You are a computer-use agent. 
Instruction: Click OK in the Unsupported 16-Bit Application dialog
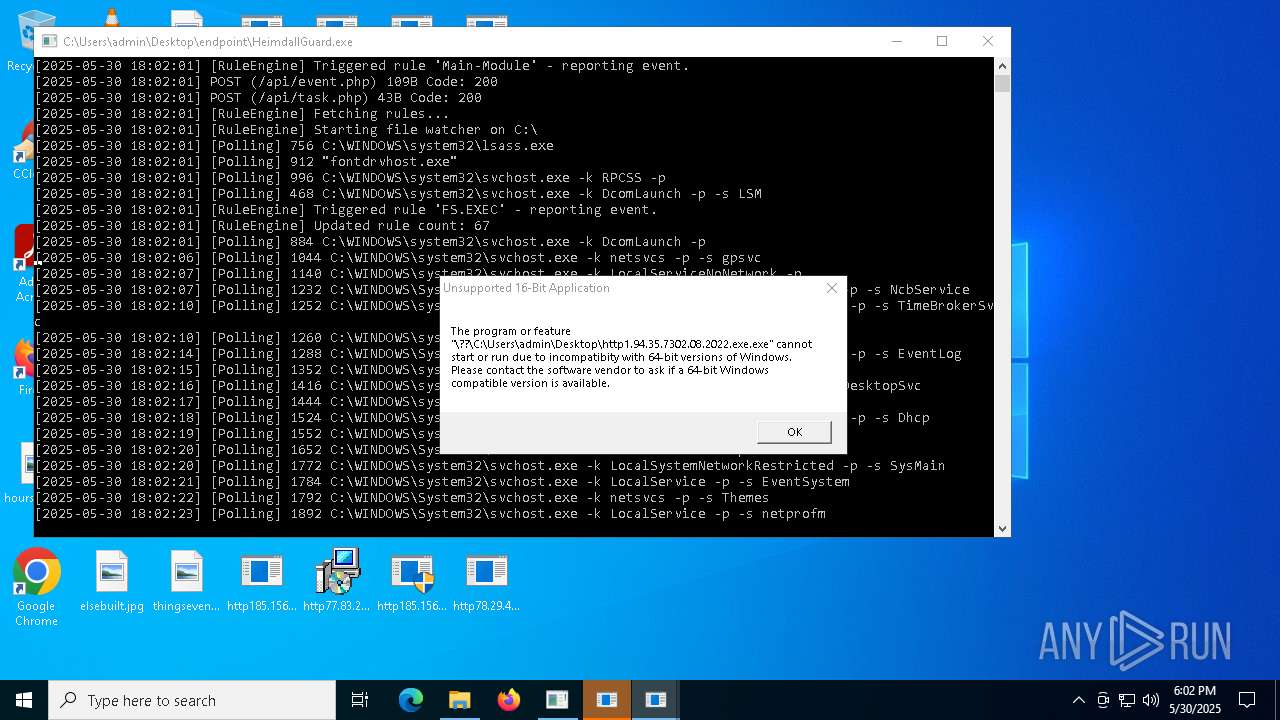coord(794,432)
